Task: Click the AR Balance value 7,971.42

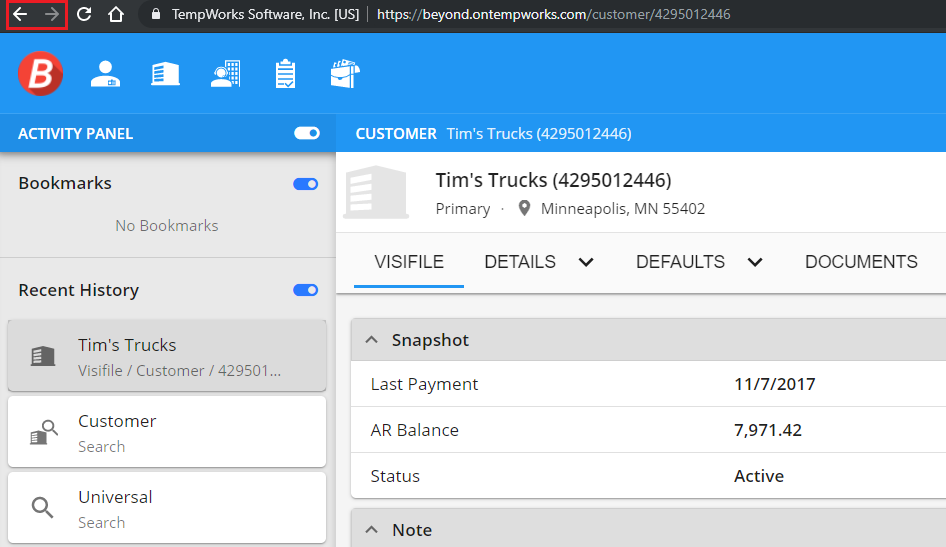Action: click(767, 430)
